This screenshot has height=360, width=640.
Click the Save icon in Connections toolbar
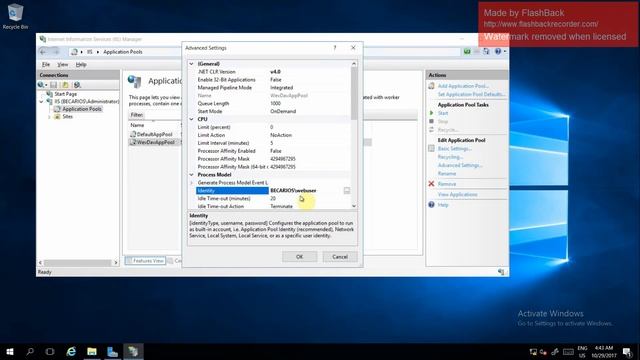tap(53, 85)
